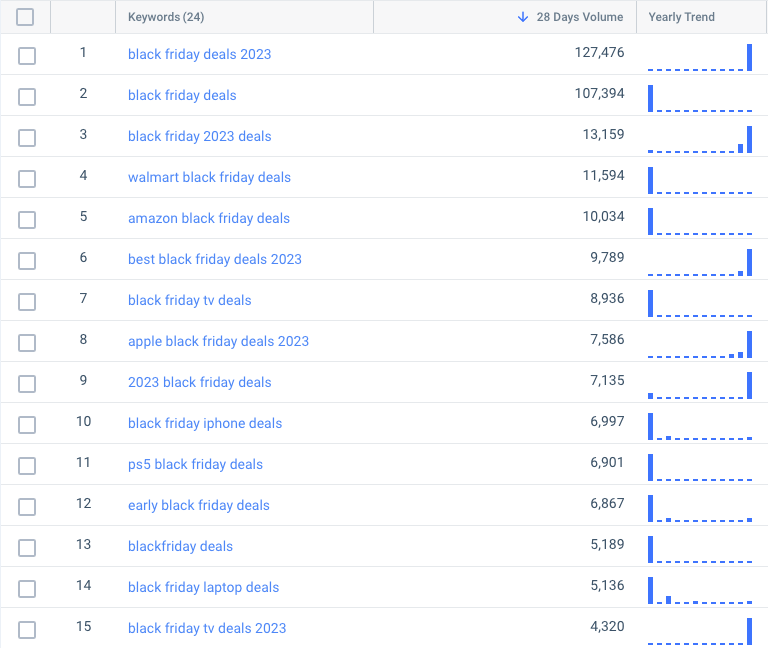Image resolution: width=768 pixels, height=648 pixels.
Task: Open the black friday deals keyword link
Action: [x=182, y=96]
